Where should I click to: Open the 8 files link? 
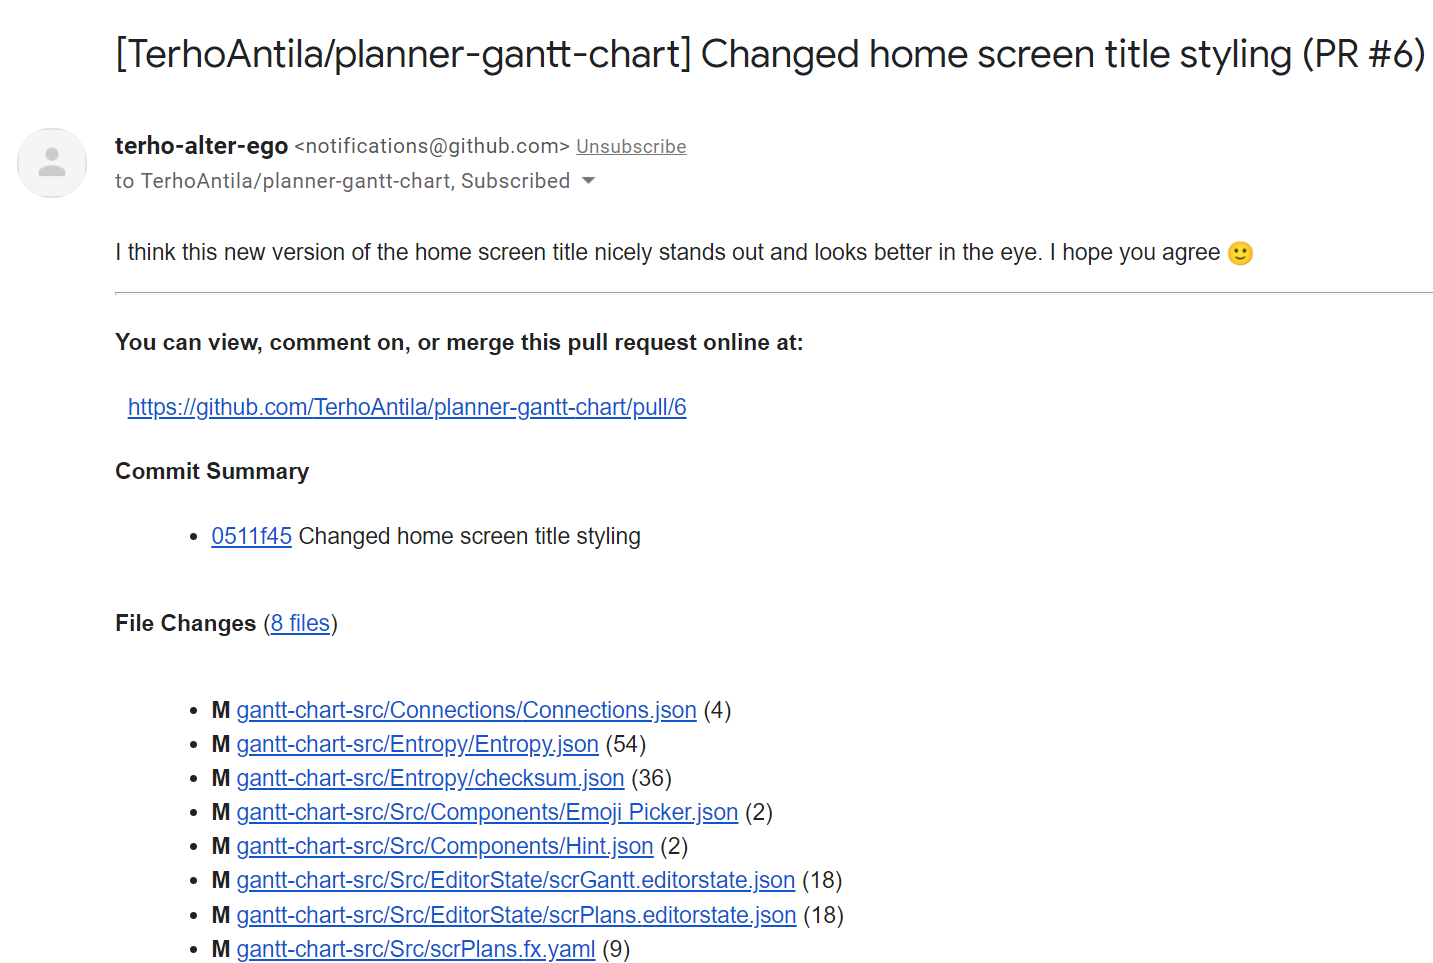[x=300, y=623]
